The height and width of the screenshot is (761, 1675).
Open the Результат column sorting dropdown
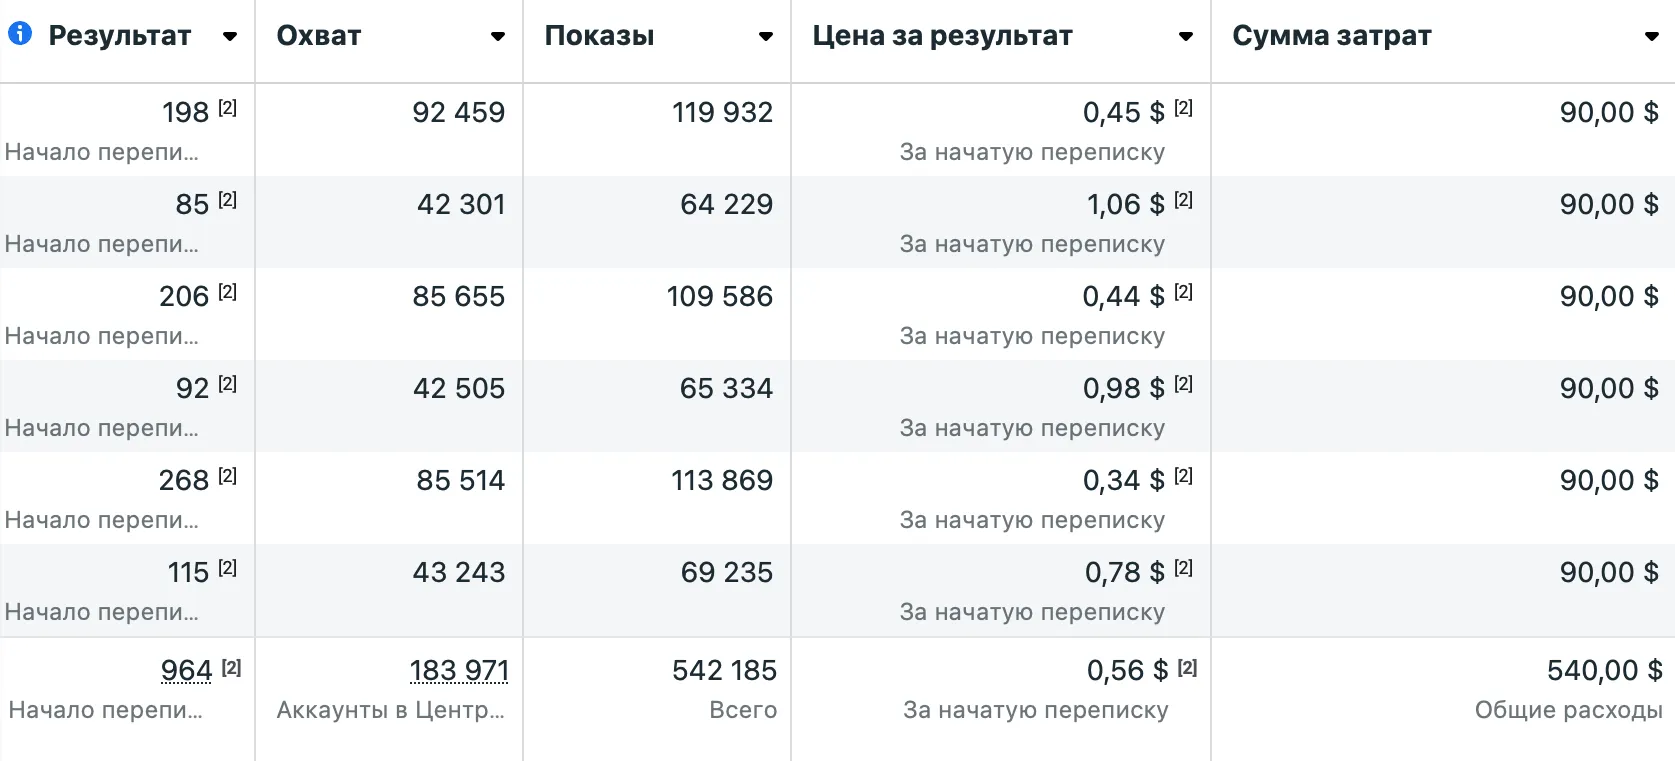[230, 38]
